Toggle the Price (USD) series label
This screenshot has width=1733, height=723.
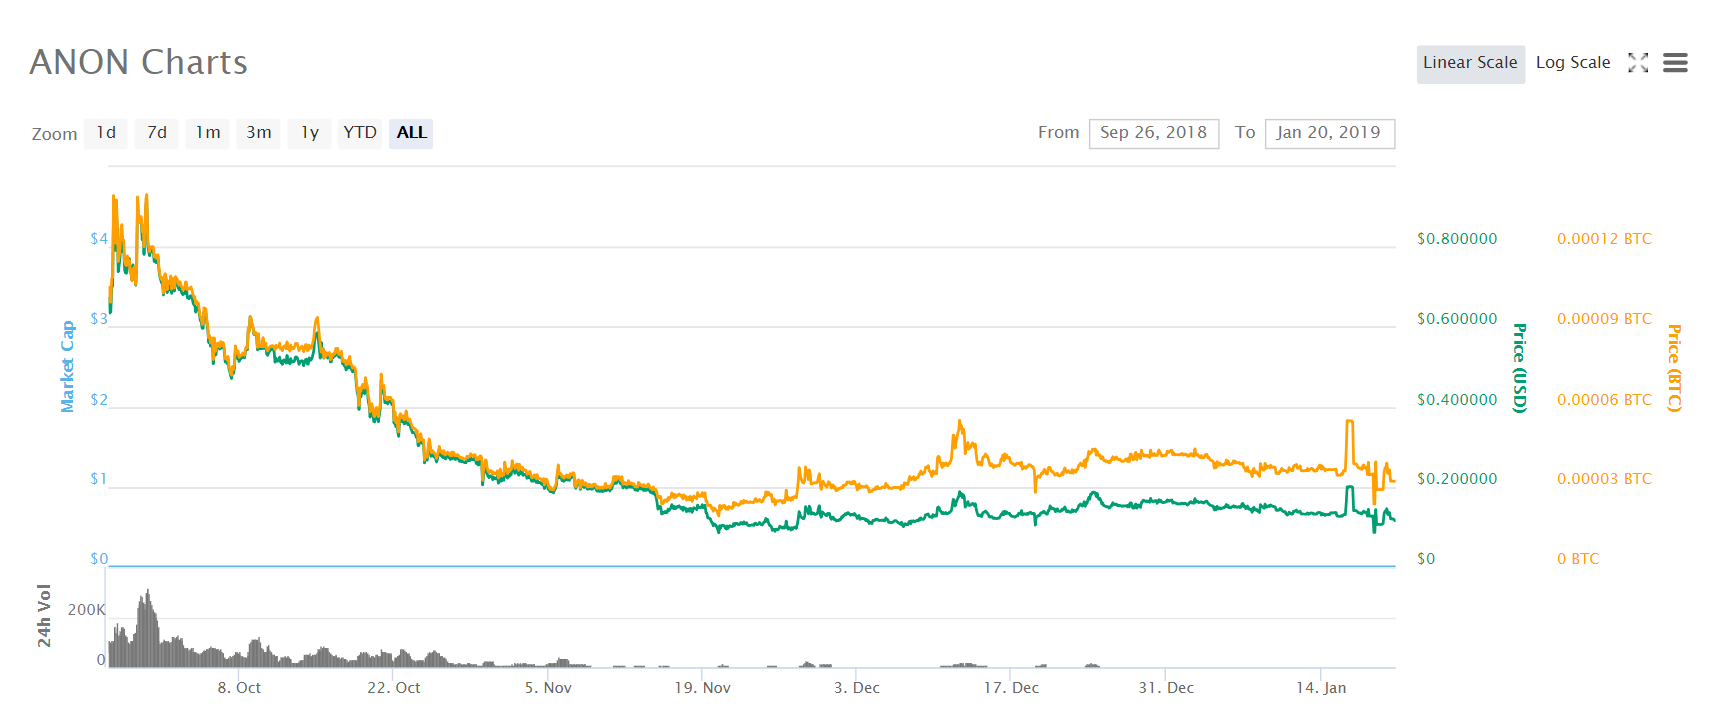[1519, 368]
